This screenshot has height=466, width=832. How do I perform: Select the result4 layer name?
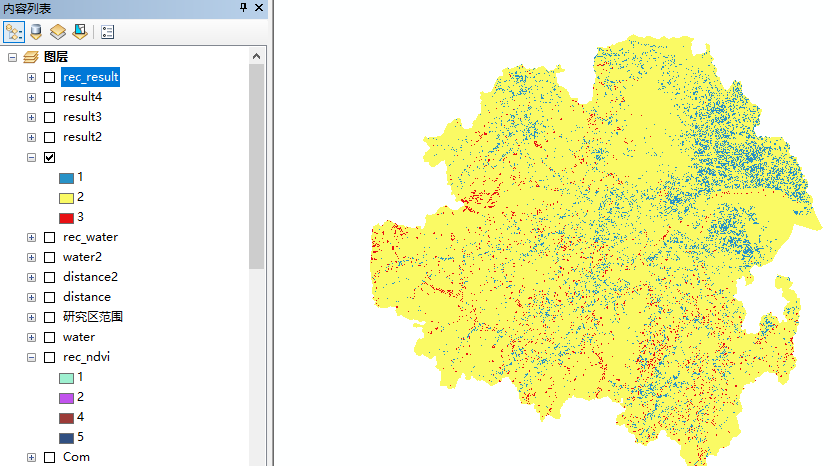82,97
